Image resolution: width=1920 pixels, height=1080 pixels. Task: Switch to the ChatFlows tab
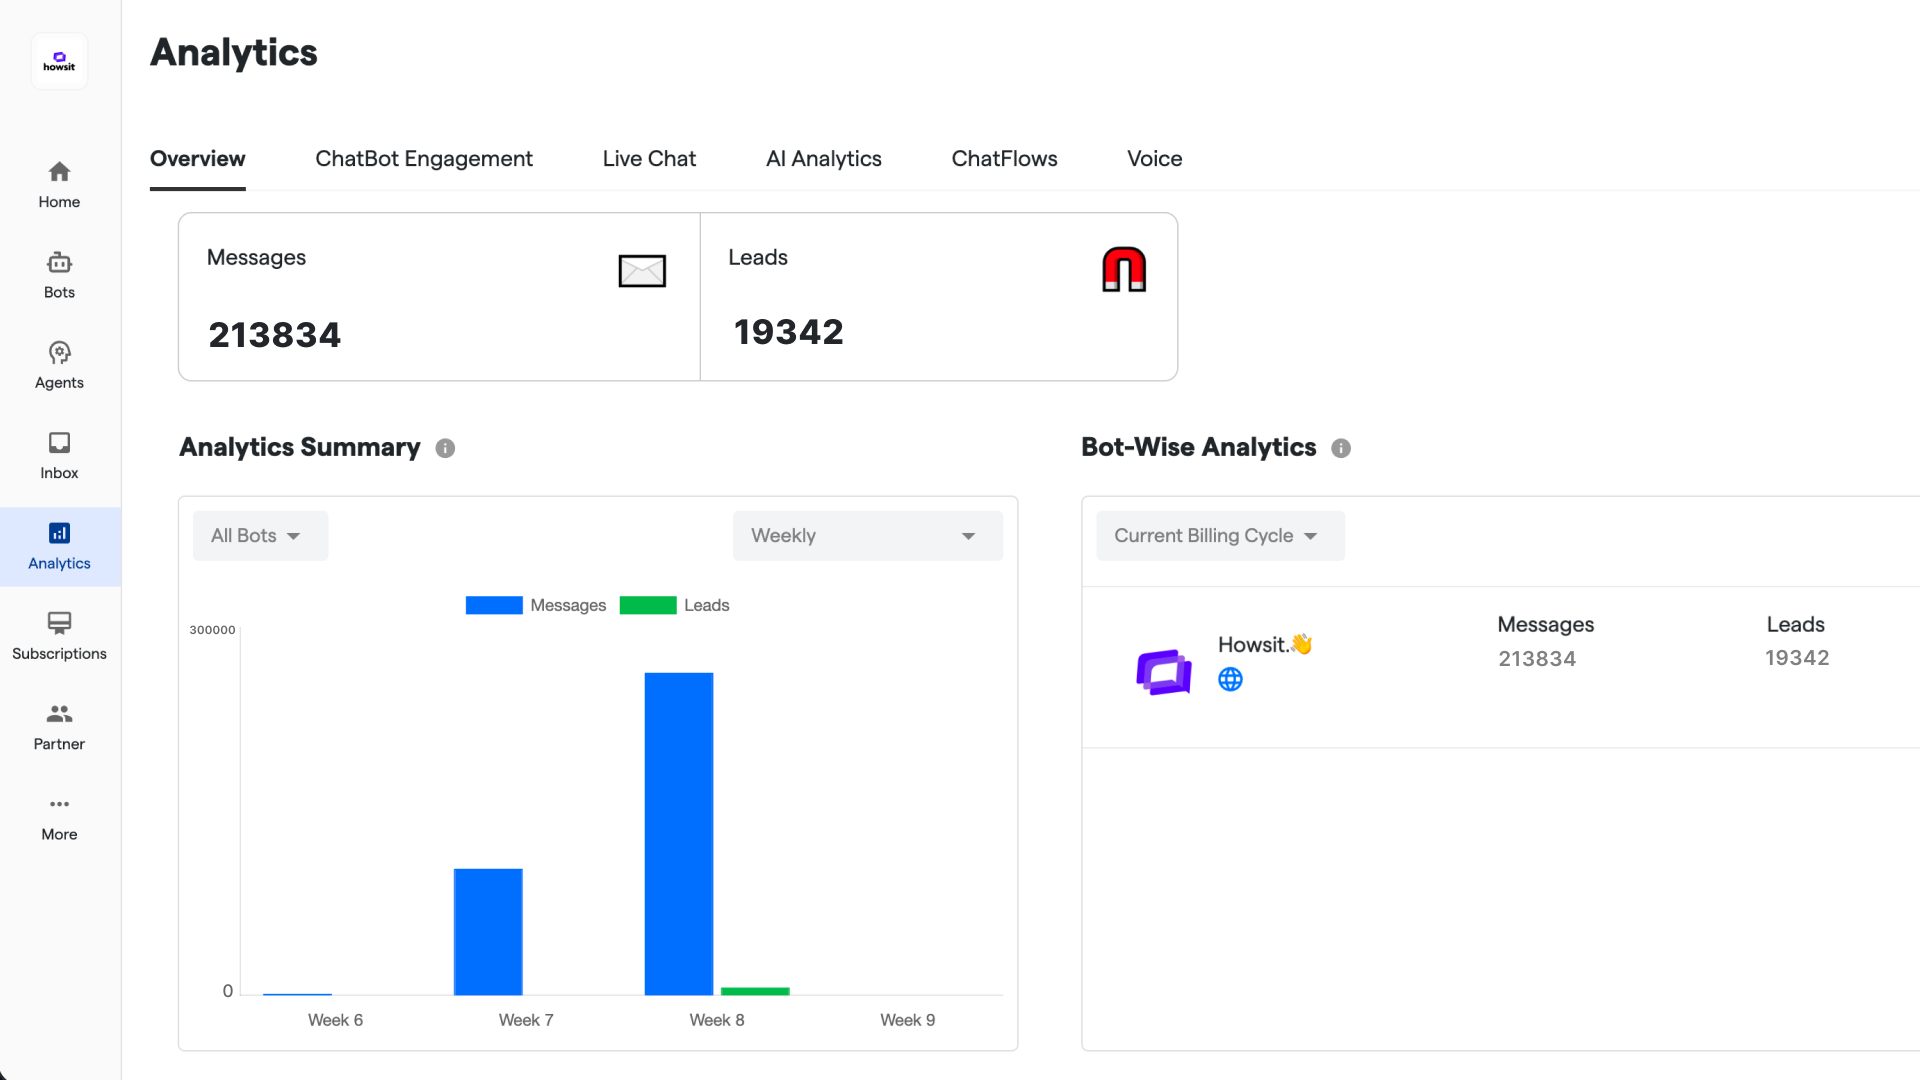(1004, 159)
